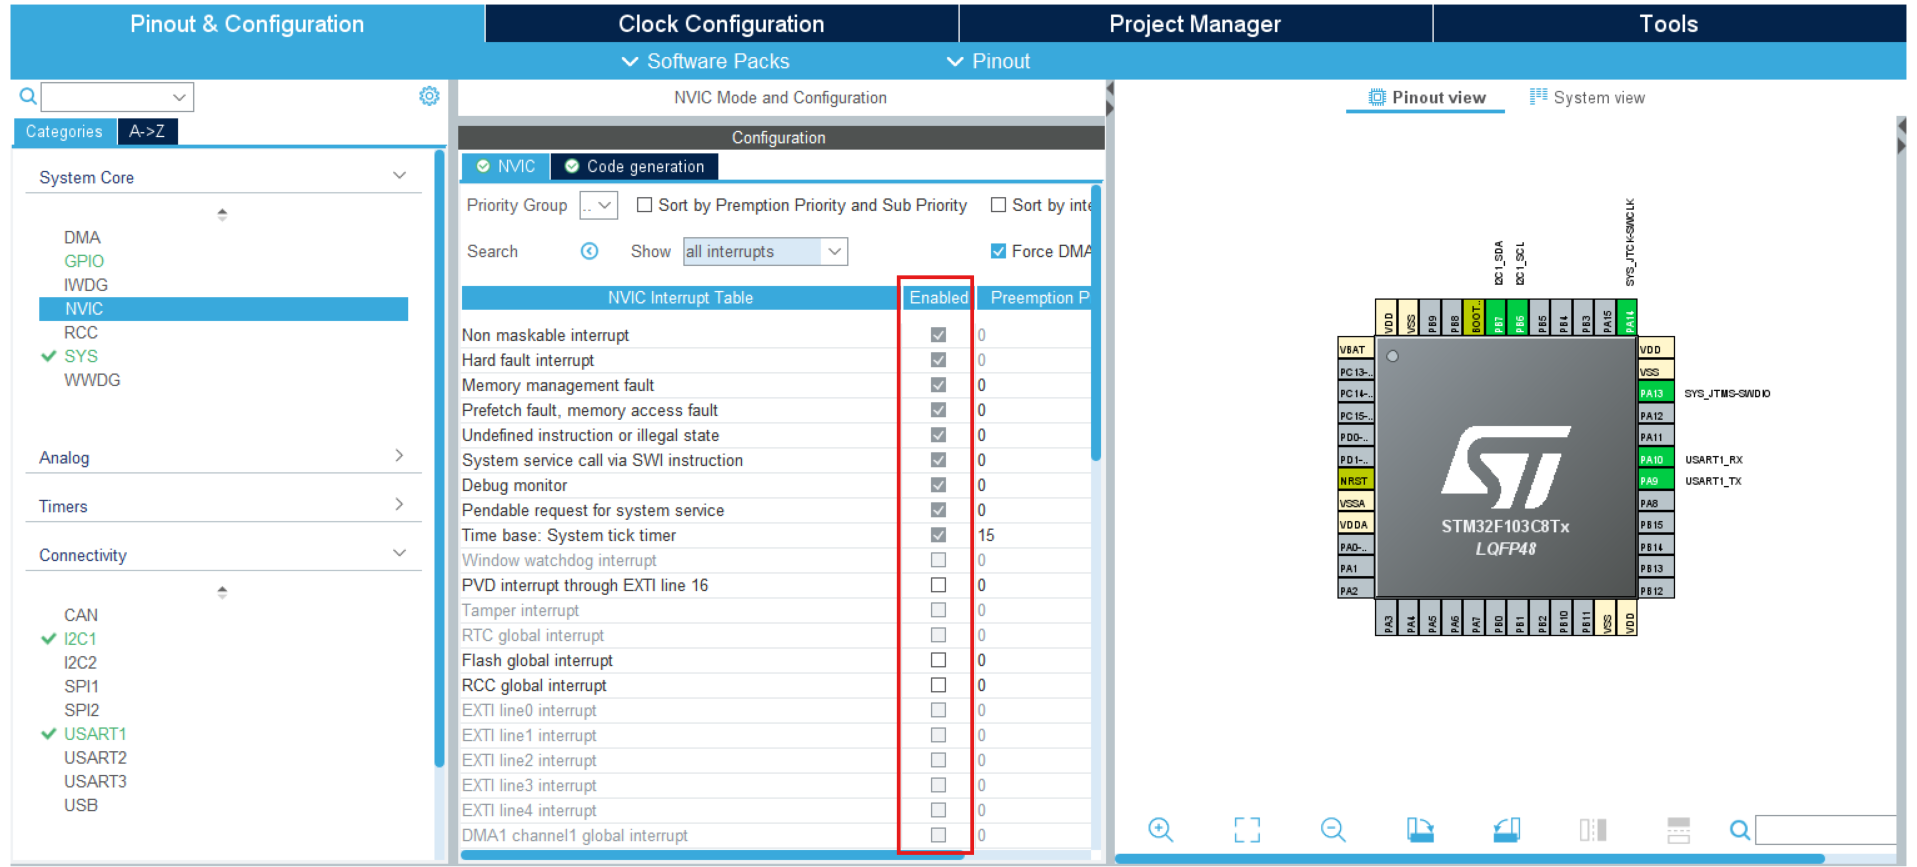Click the System tick timer priority 15
Screen dimensions: 1917x867
(x=986, y=535)
